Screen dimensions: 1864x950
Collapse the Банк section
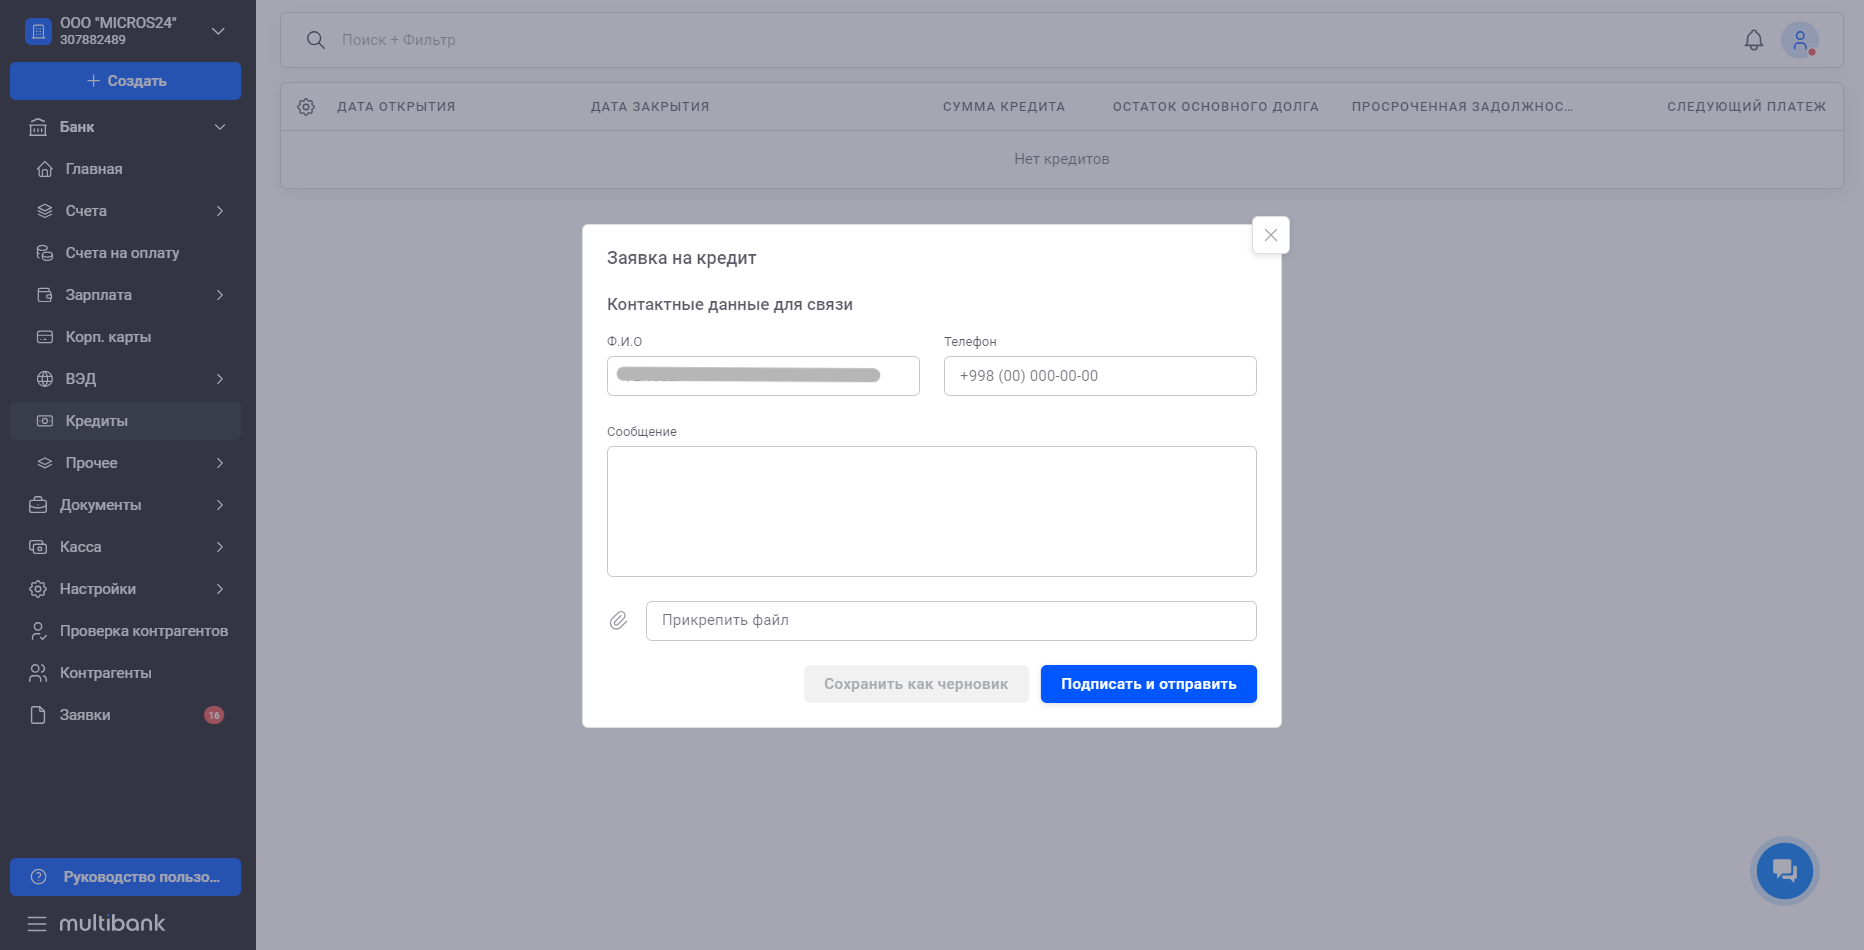point(220,127)
